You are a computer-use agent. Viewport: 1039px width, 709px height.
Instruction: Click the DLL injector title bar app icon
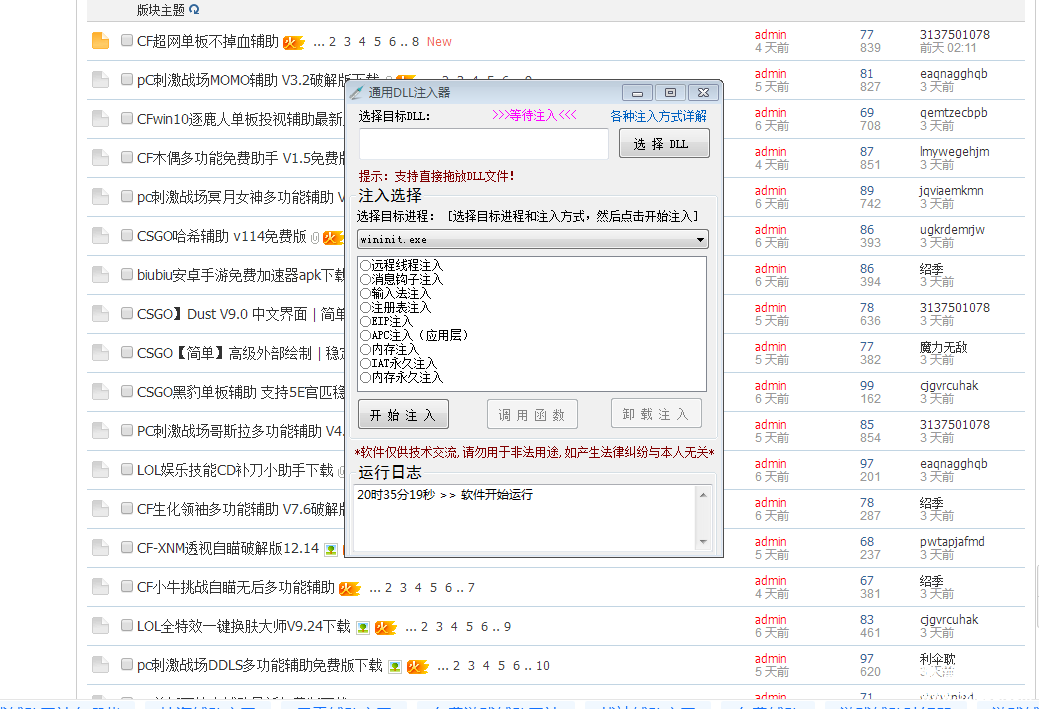tap(356, 93)
